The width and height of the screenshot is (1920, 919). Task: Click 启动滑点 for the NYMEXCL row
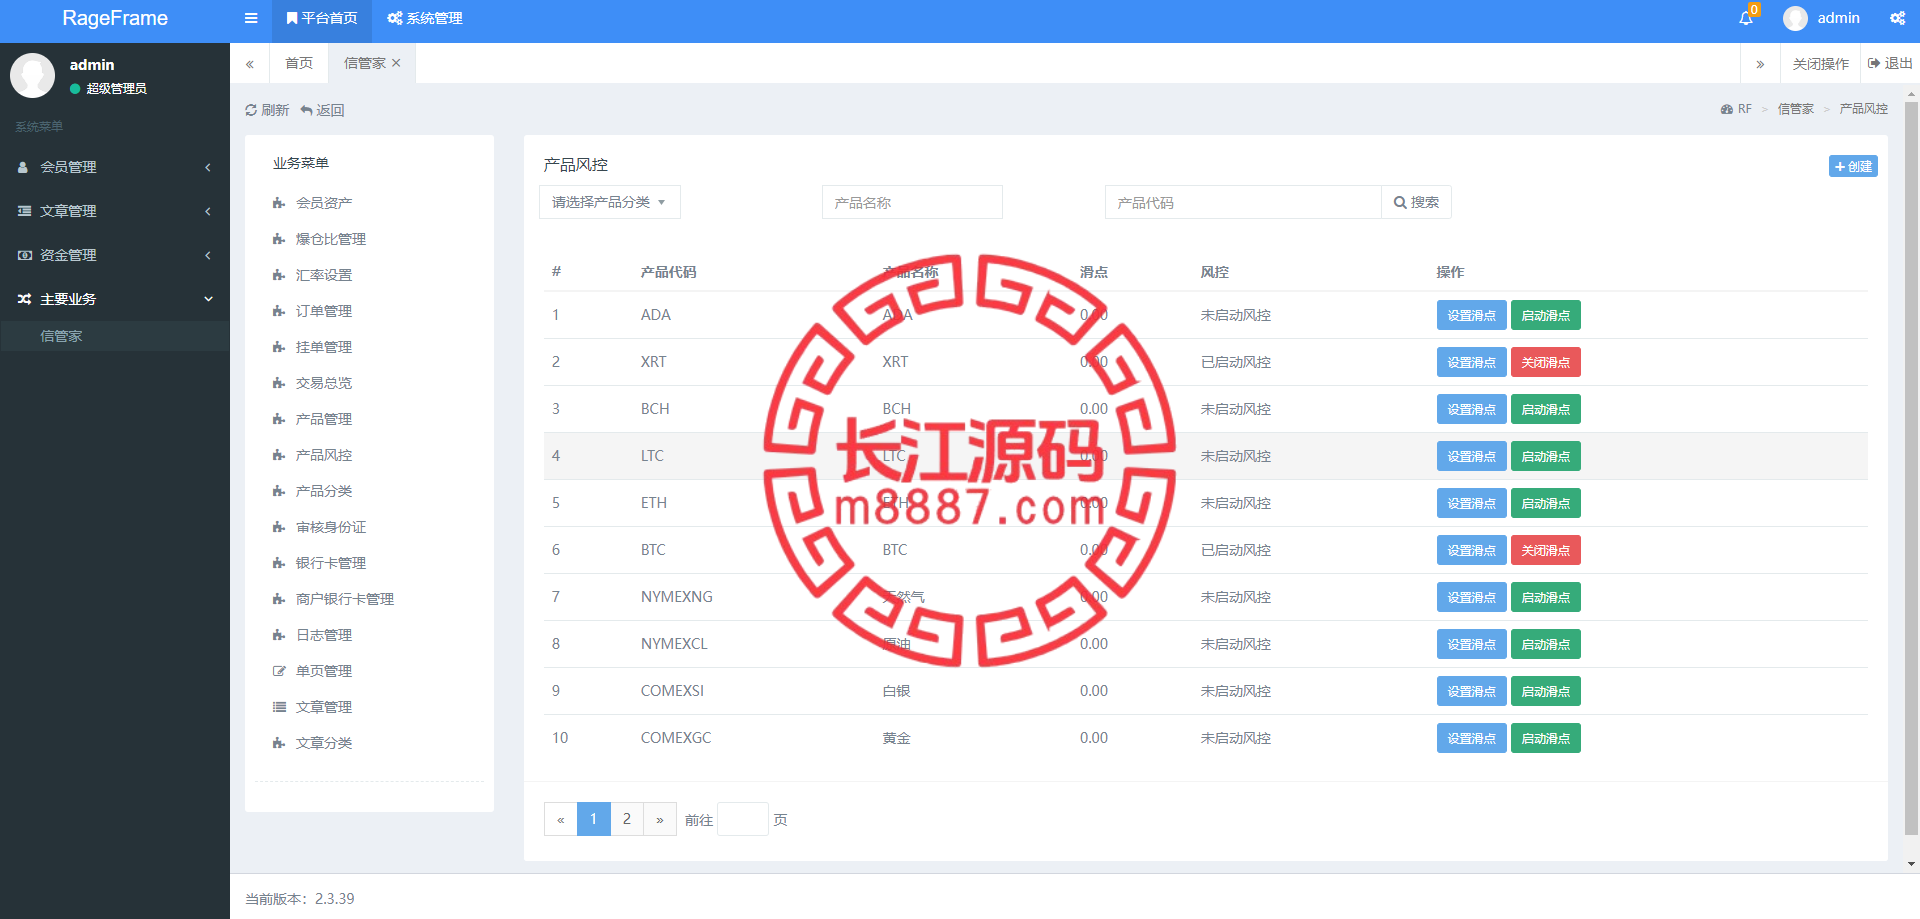pyautogui.click(x=1545, y=644)
